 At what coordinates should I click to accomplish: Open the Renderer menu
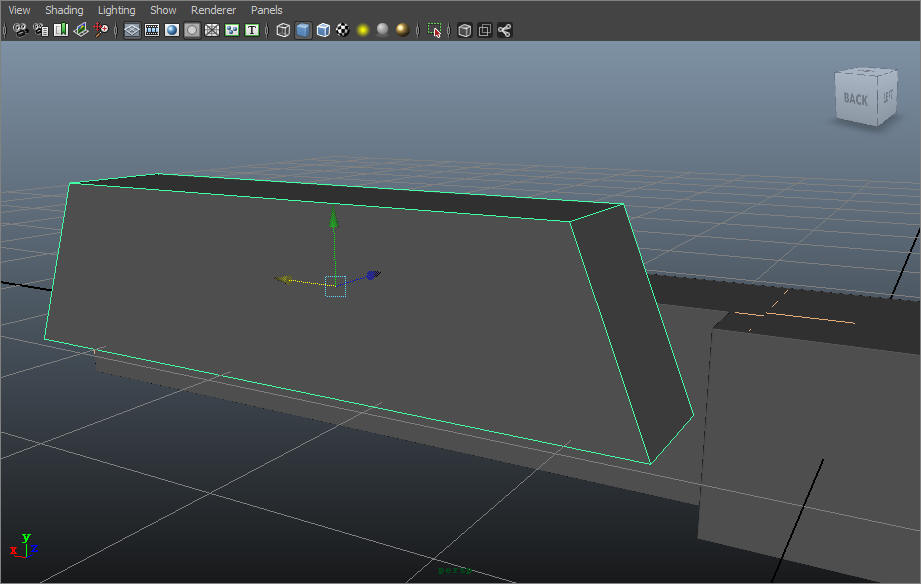pyautogui.click(x=213, y=10)
